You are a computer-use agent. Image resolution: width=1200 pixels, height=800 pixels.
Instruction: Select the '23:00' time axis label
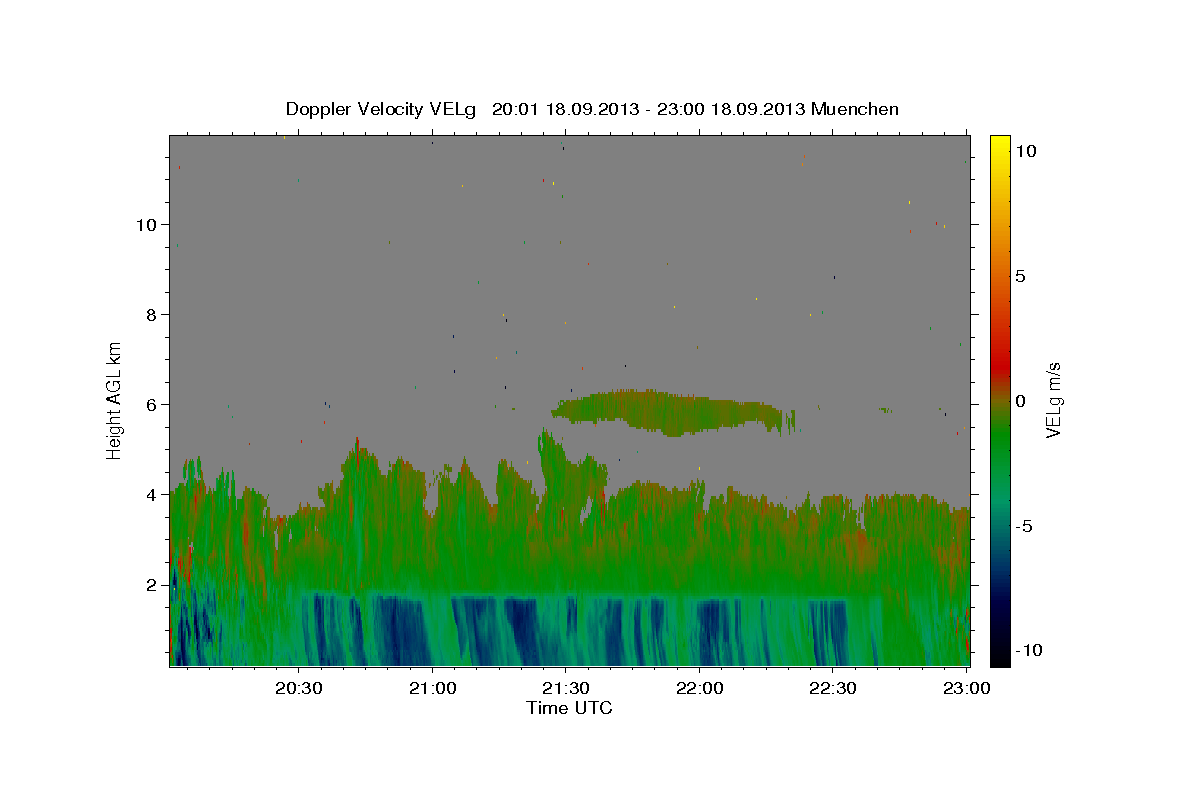966,689
